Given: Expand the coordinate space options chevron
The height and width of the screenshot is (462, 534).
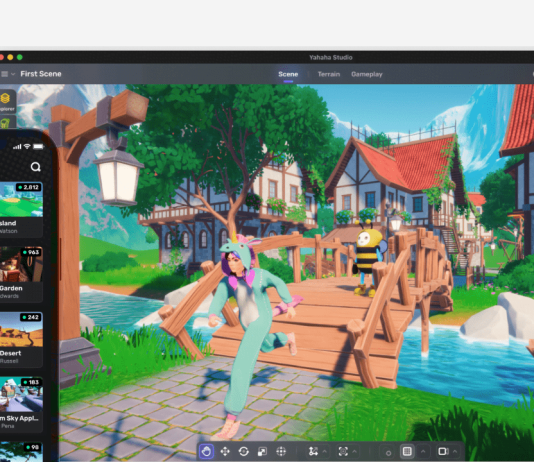Looking at the screenshot, I should pos(325,451).
